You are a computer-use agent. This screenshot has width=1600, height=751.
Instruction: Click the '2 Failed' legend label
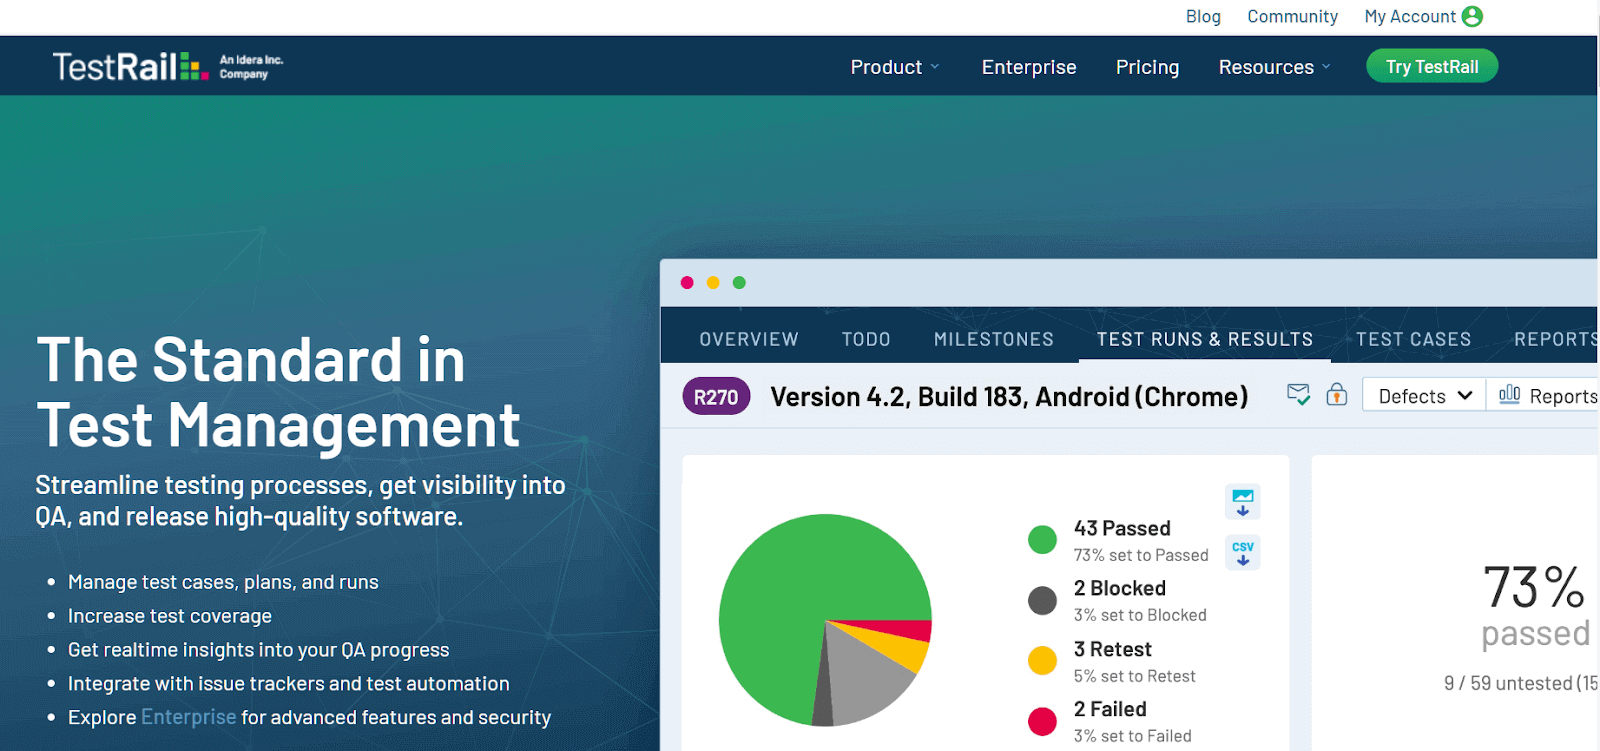point(1110,709)
